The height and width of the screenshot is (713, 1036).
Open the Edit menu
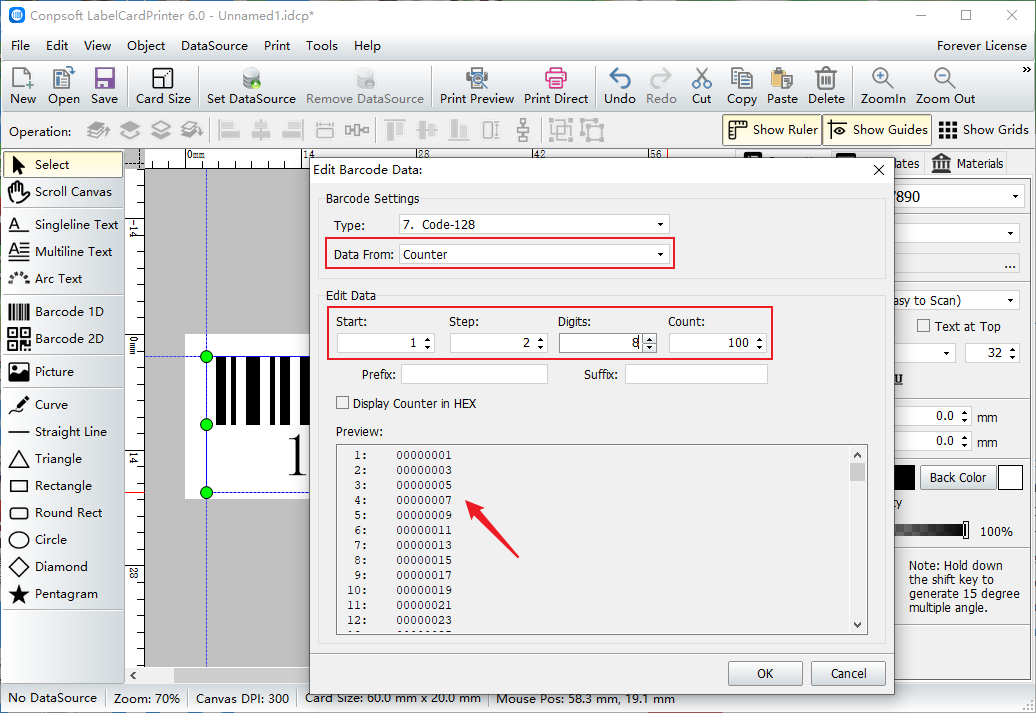[x=57, y=46]
